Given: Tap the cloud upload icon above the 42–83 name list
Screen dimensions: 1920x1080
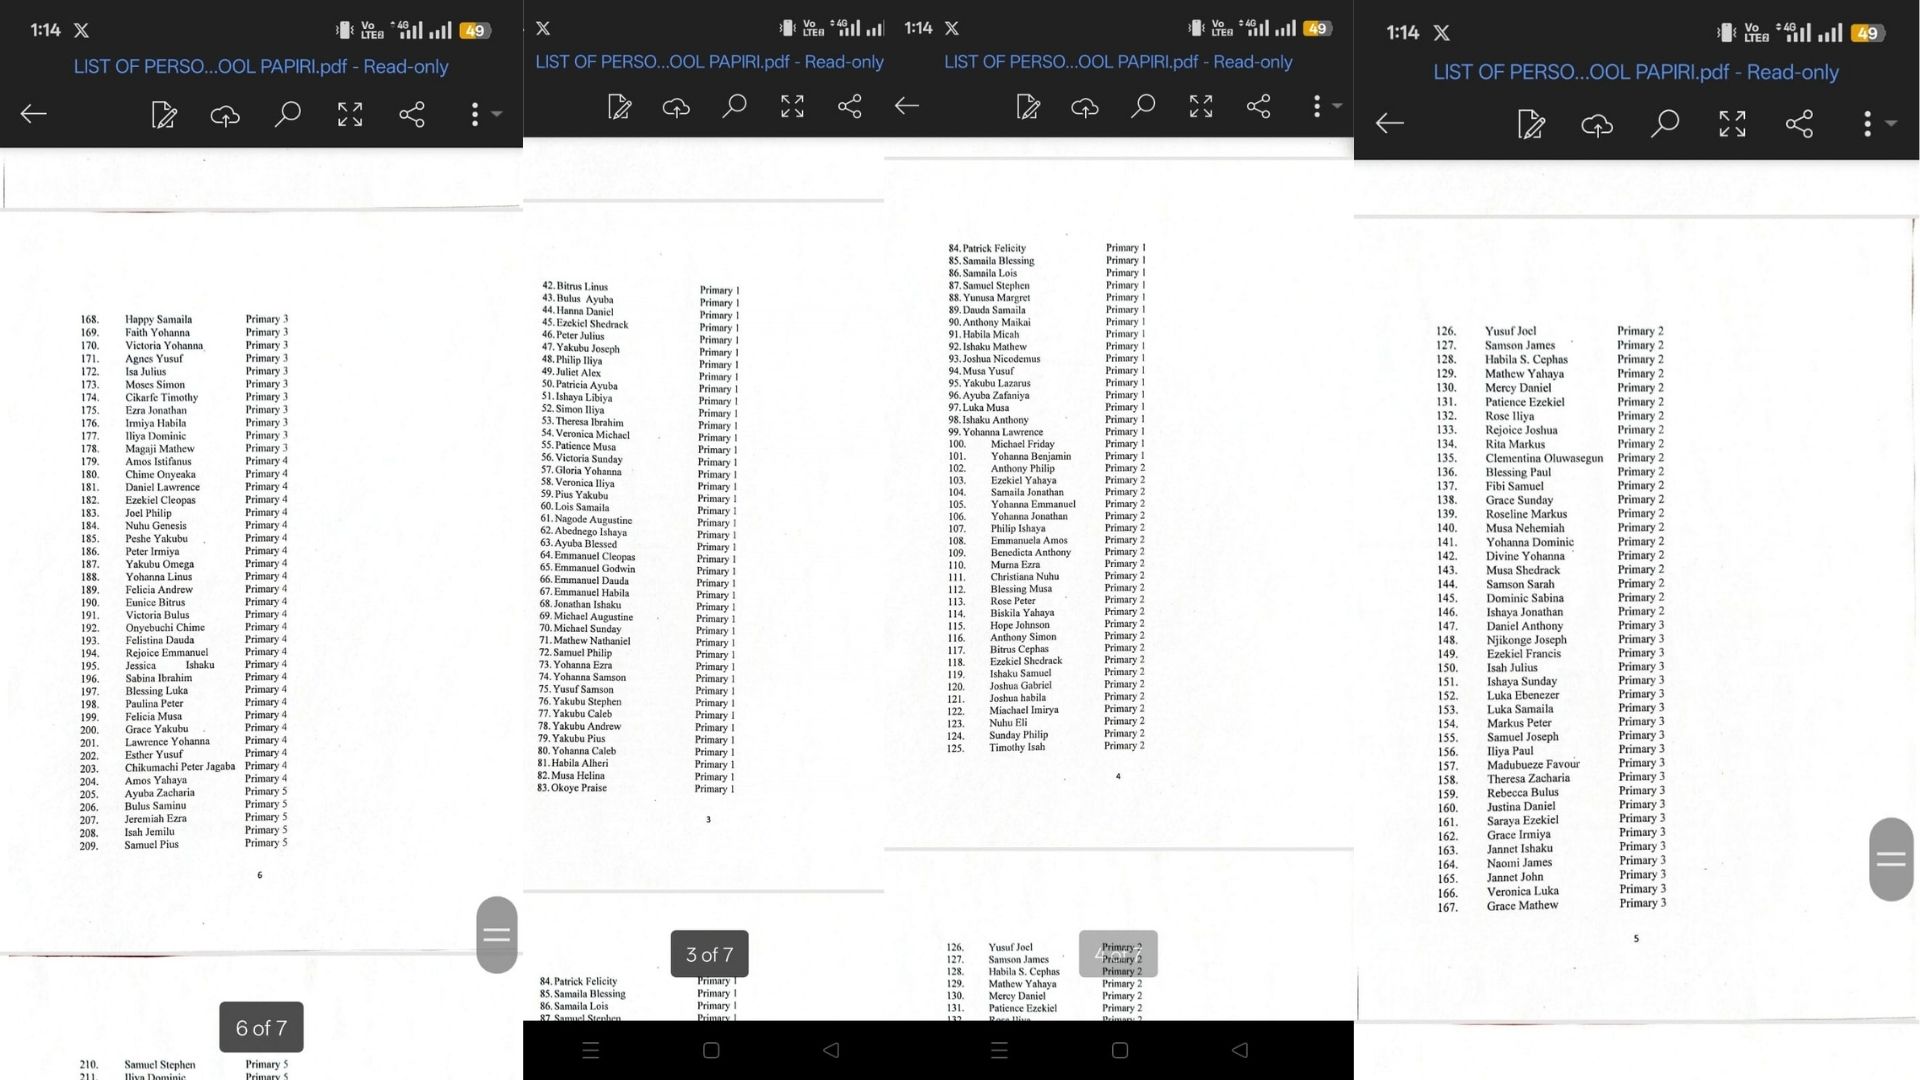Looking at the screenshot, I should (676, 107).
